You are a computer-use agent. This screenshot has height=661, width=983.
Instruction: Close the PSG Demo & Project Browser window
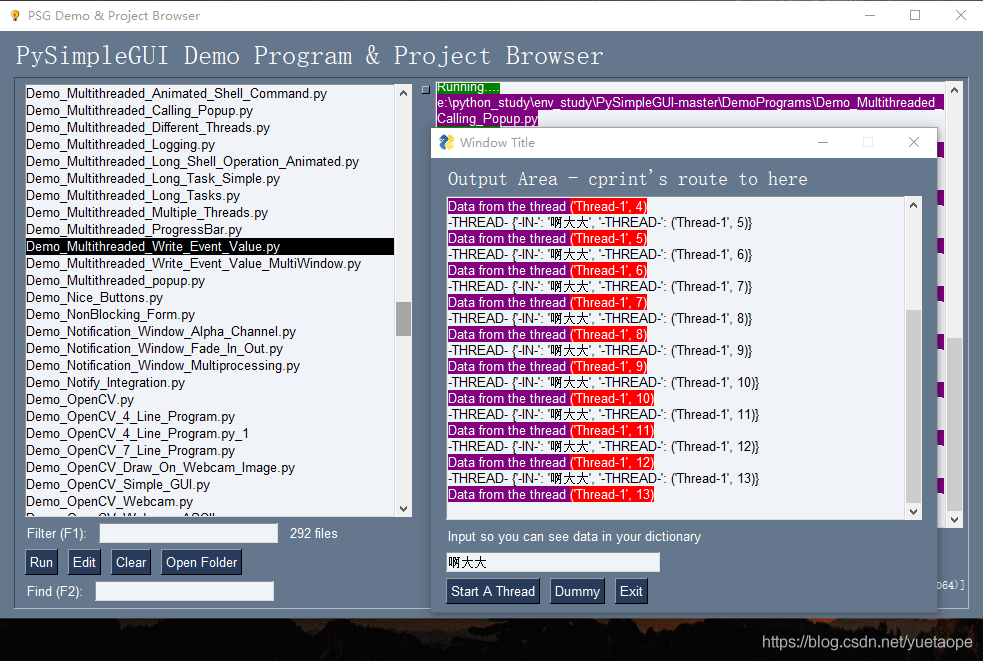(960, 15)
